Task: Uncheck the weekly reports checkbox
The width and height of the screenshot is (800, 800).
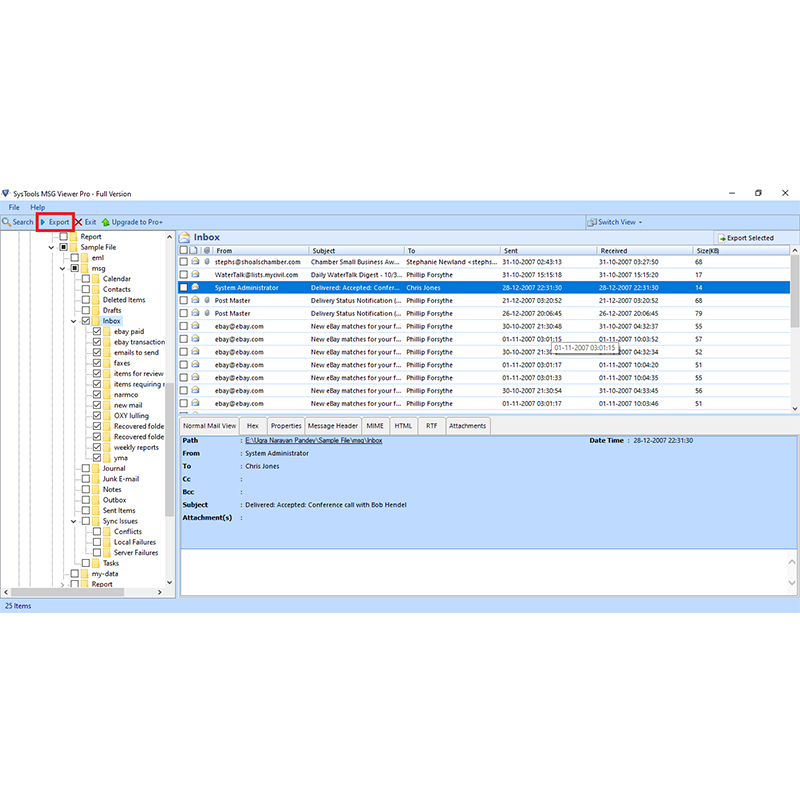Action: (x=97, y=447)
